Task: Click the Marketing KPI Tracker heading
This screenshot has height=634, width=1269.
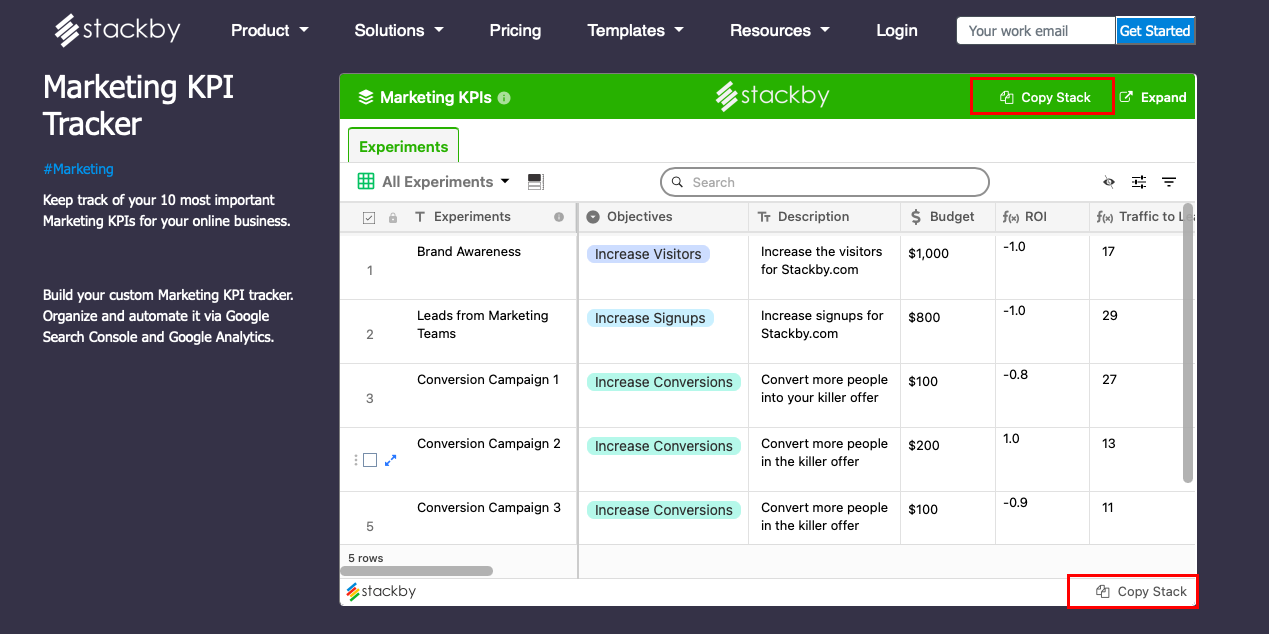Action: pos(138,105)
